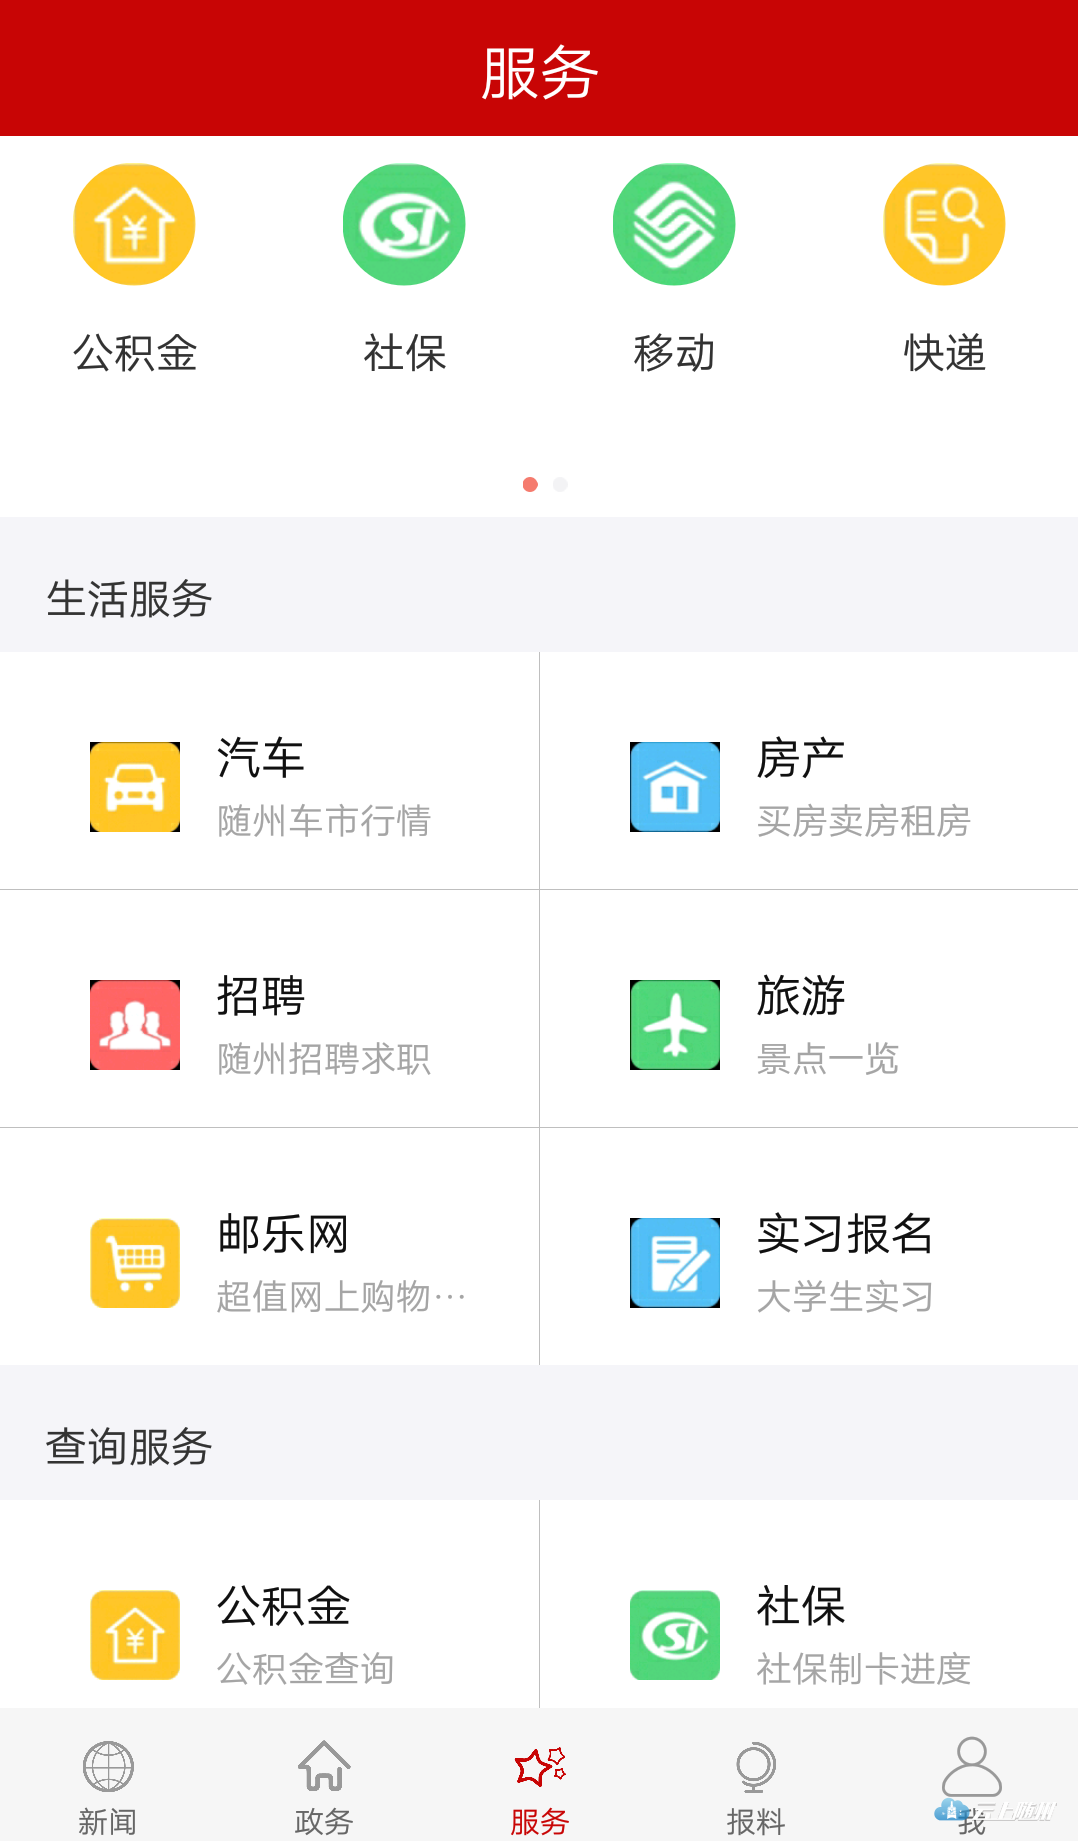Image resolution: width=1078 pixels, height=1841 pixels.
Task: Switch to the 新闻 news tab
Action: 108,1787
